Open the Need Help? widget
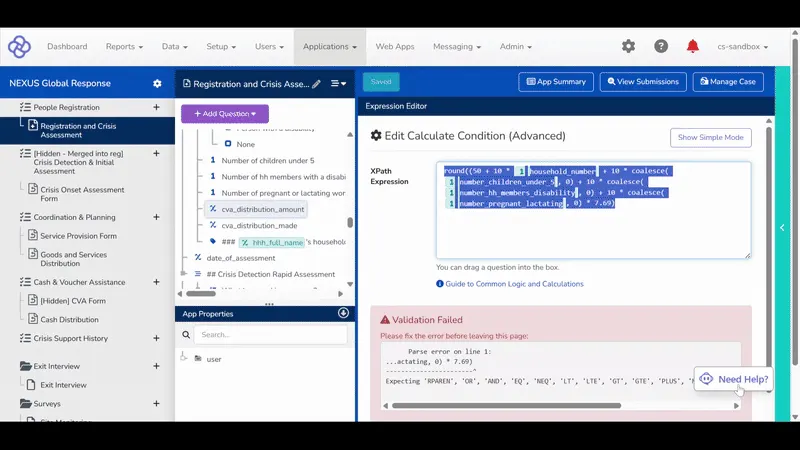The width and height of the screenshot is (800, 450). (x=733, y=379)
